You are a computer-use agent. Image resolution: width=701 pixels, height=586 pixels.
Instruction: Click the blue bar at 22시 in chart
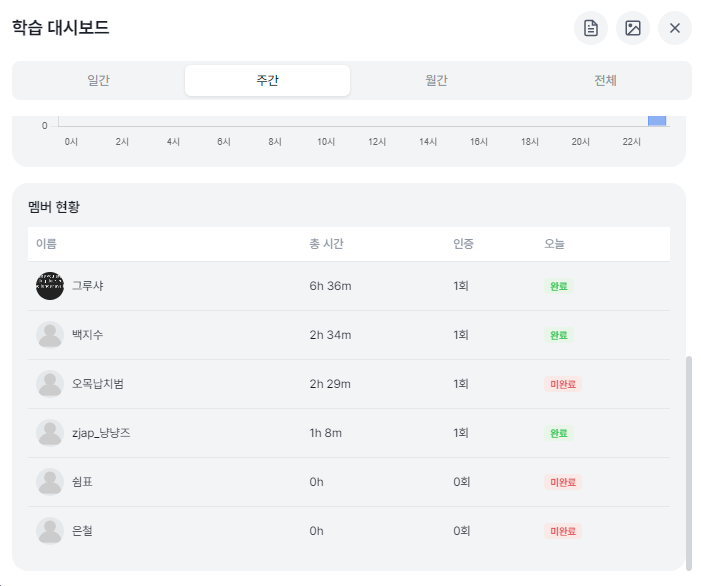tap(657, 121)
